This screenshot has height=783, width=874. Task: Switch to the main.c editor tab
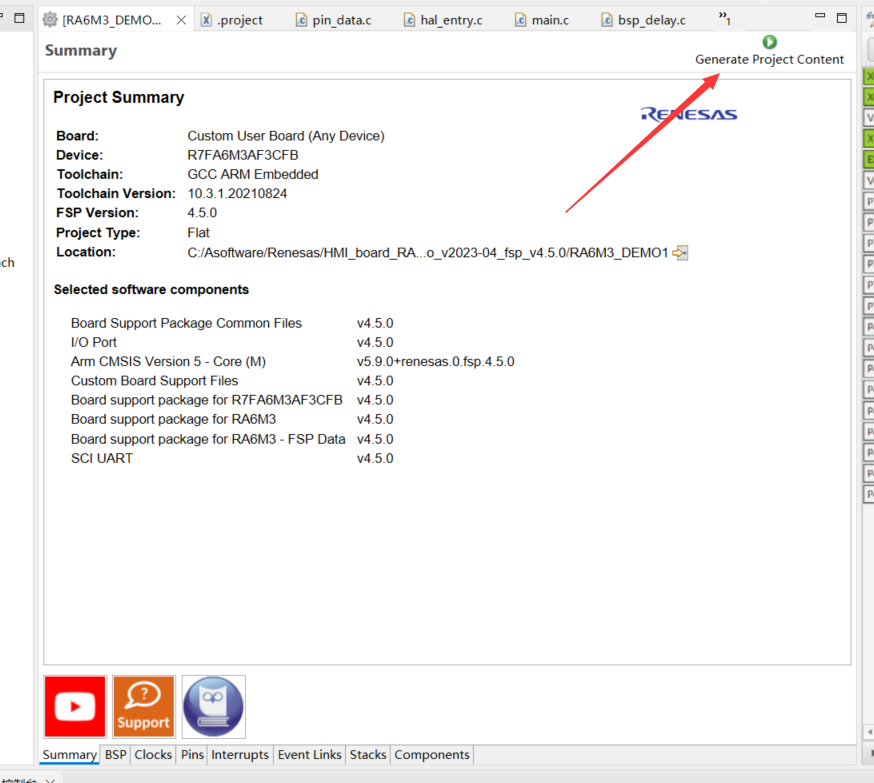coord(542,20)
